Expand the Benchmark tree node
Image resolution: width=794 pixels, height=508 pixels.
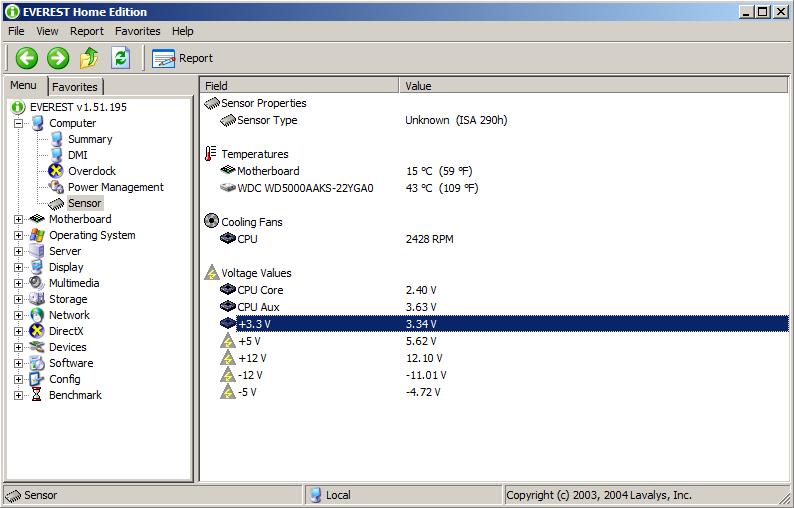click(18, 396)
